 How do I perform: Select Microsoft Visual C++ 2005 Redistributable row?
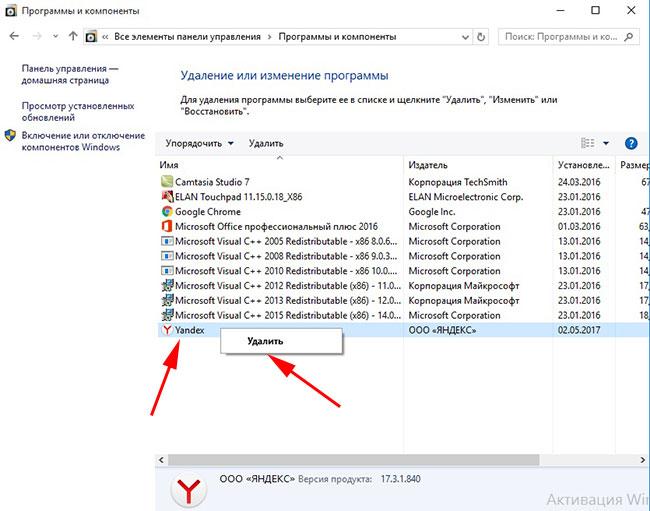coord(280,242)
